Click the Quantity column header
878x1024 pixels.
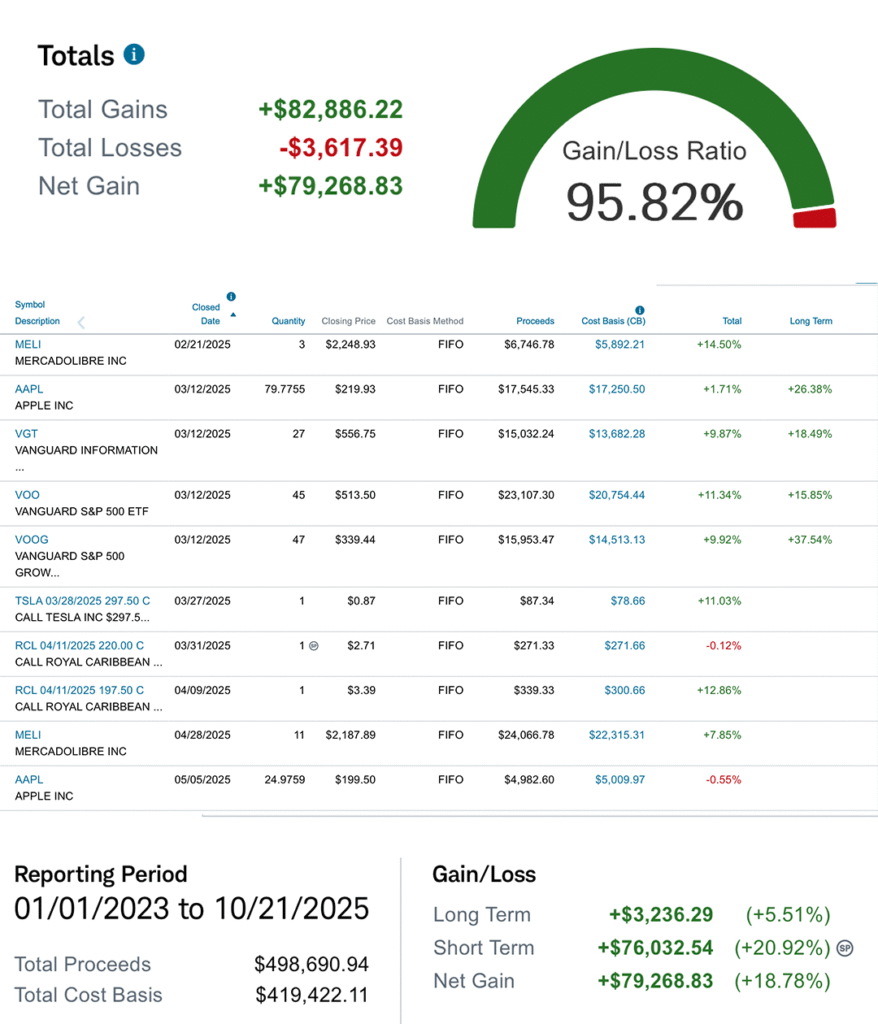288,321
